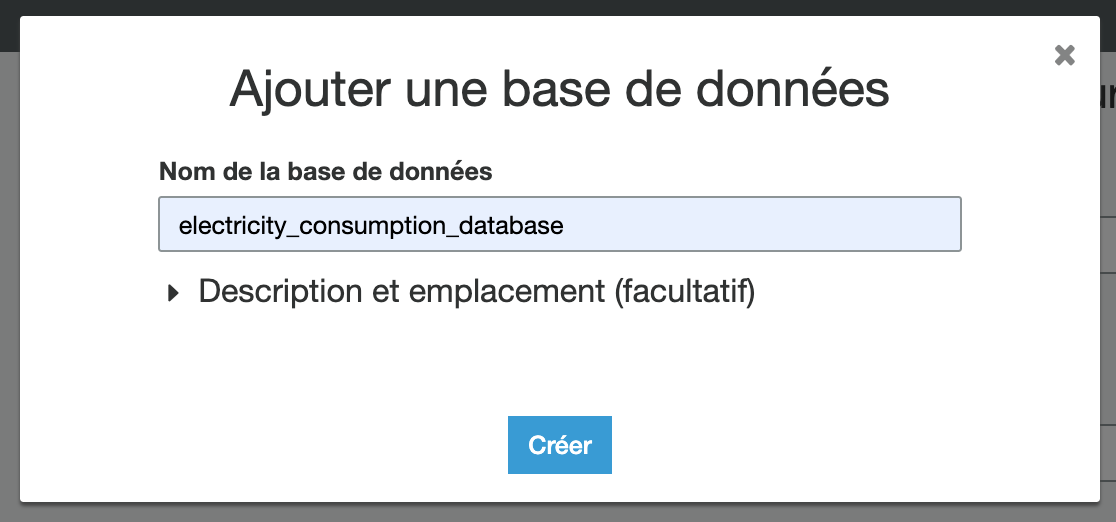
Task: Expand the Description et emplacement triangle
Action: pos(174,292)
